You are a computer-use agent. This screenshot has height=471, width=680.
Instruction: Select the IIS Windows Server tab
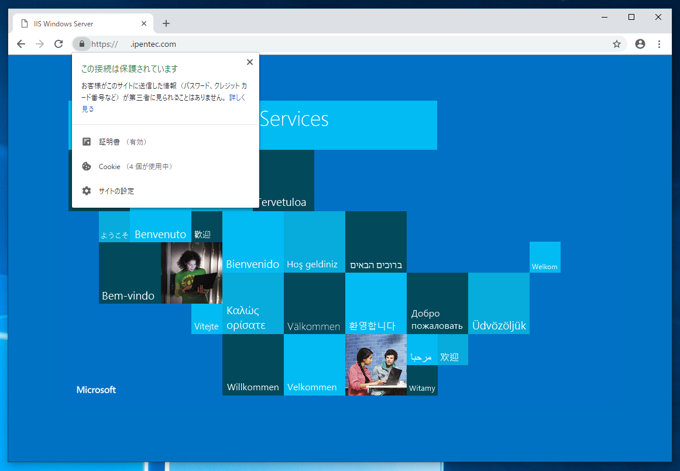[83, 23]
